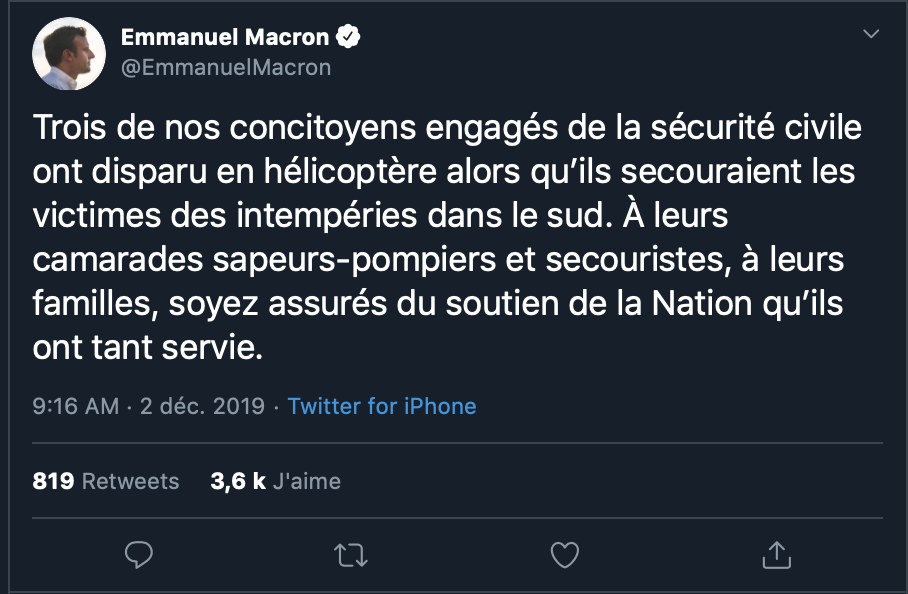The width and height of the screenshot is (908, 594).
Task: Click the 9:16 AM timestamp
Action: (x=75, y=406)
